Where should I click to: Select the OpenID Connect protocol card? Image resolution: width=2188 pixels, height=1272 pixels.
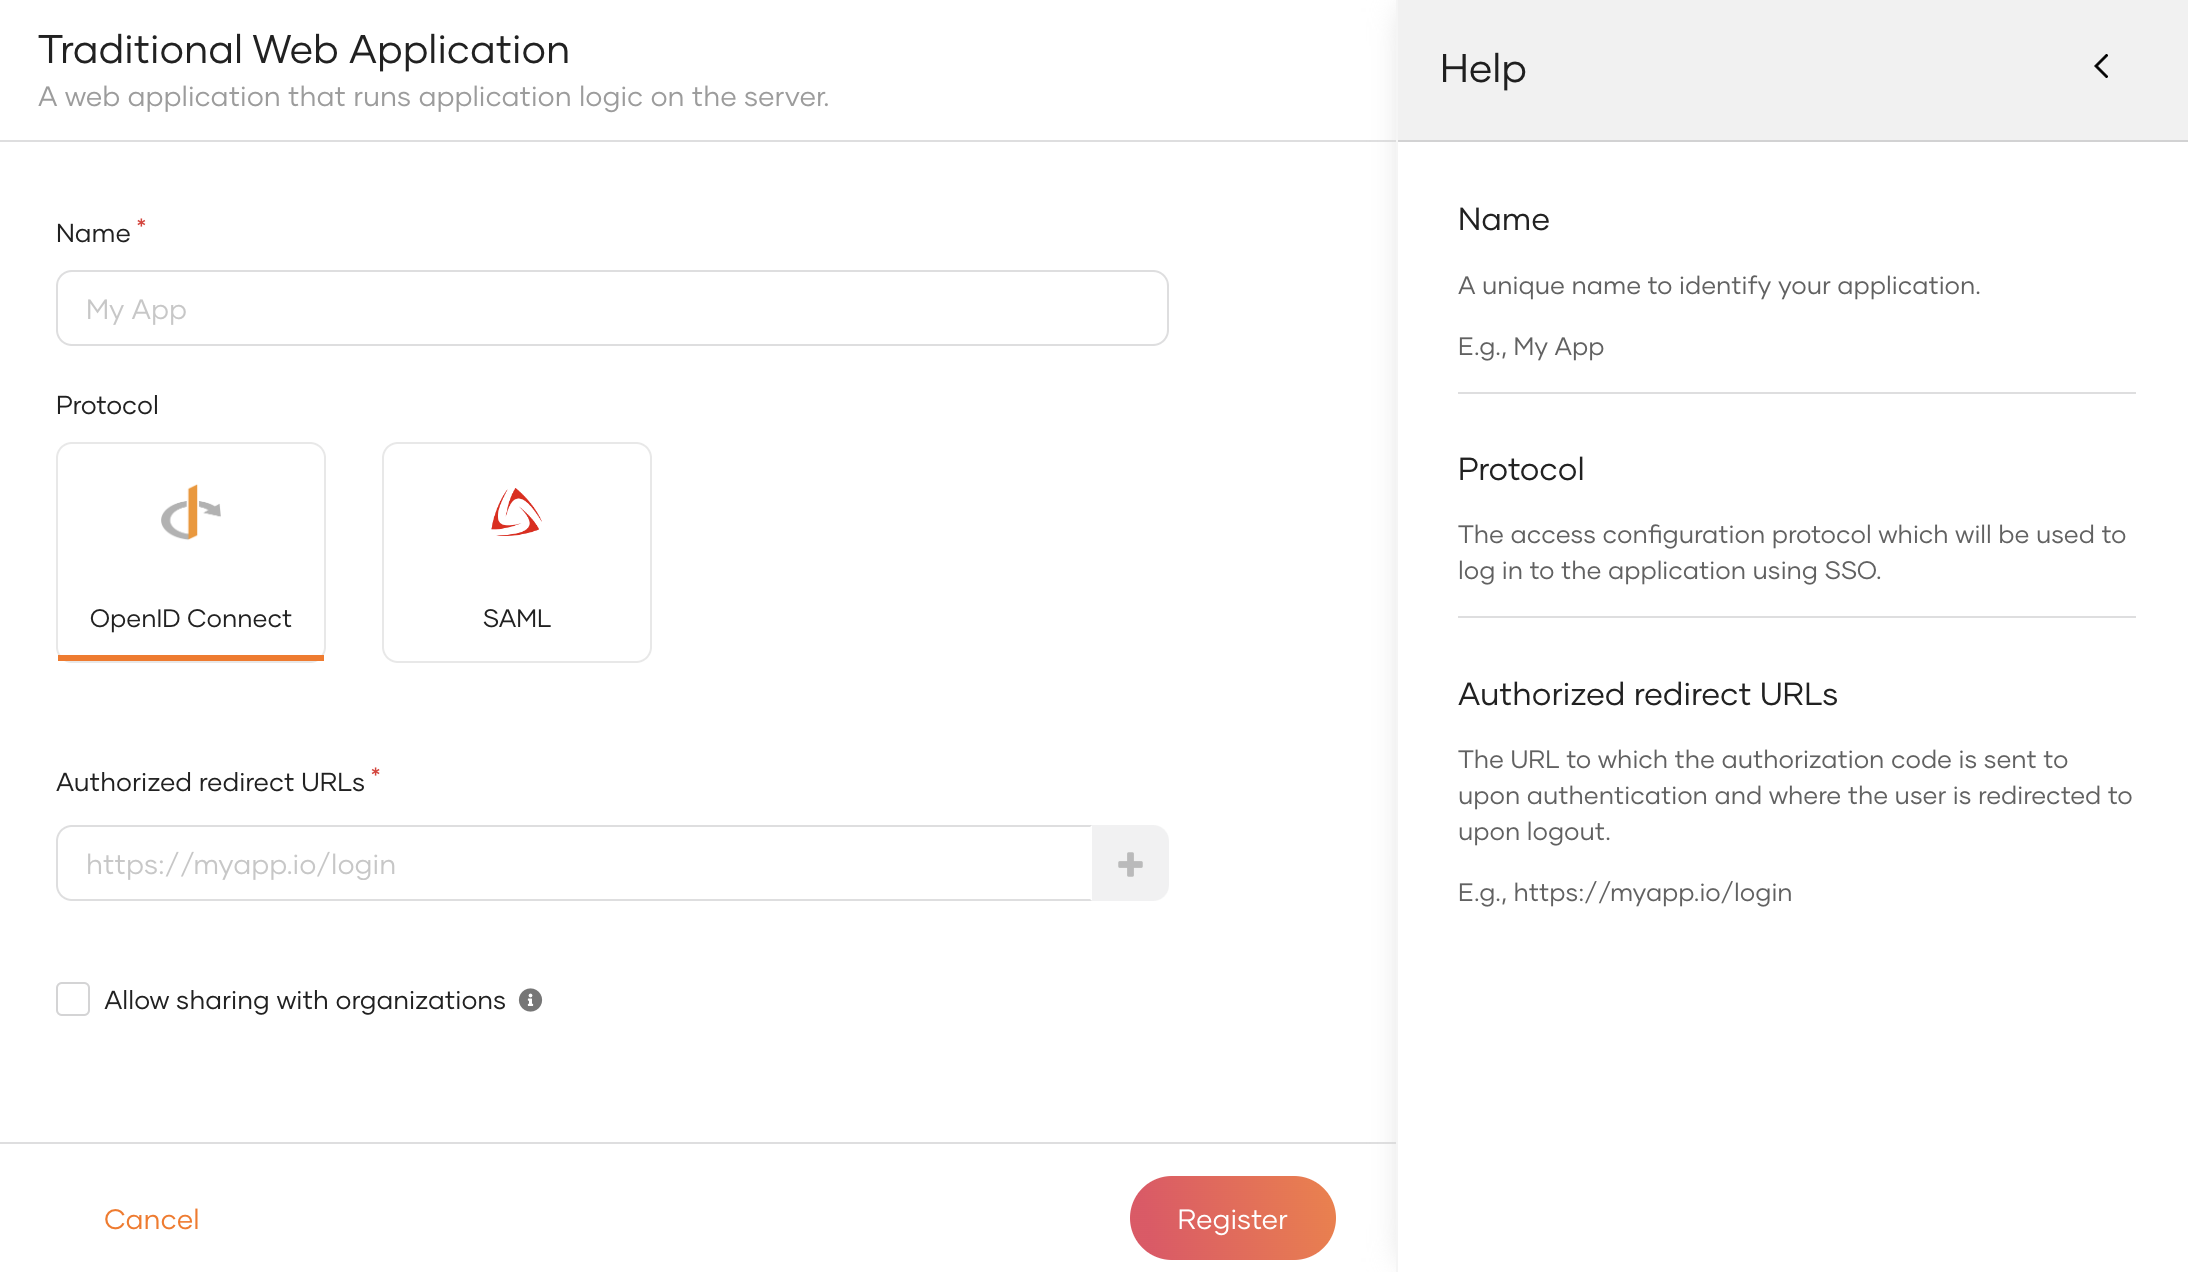pyautogui.click(x=191, y=552)
